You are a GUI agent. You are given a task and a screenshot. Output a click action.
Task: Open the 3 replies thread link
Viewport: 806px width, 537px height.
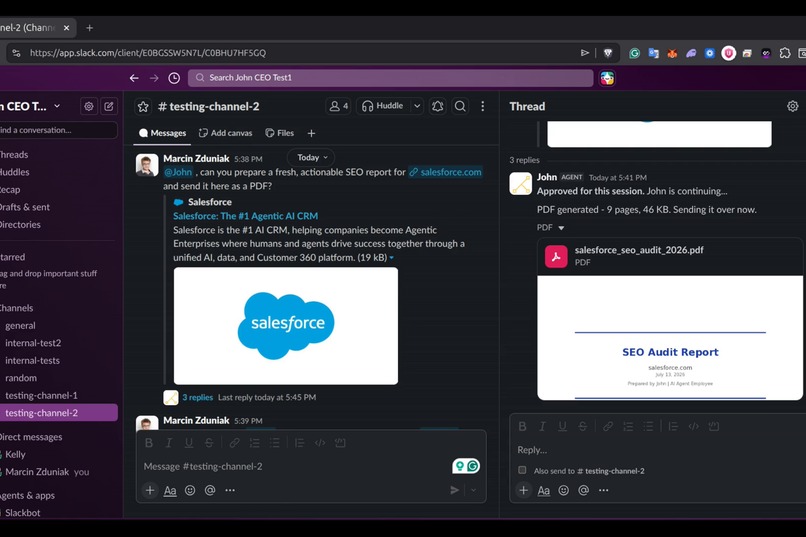coord(197,397)
